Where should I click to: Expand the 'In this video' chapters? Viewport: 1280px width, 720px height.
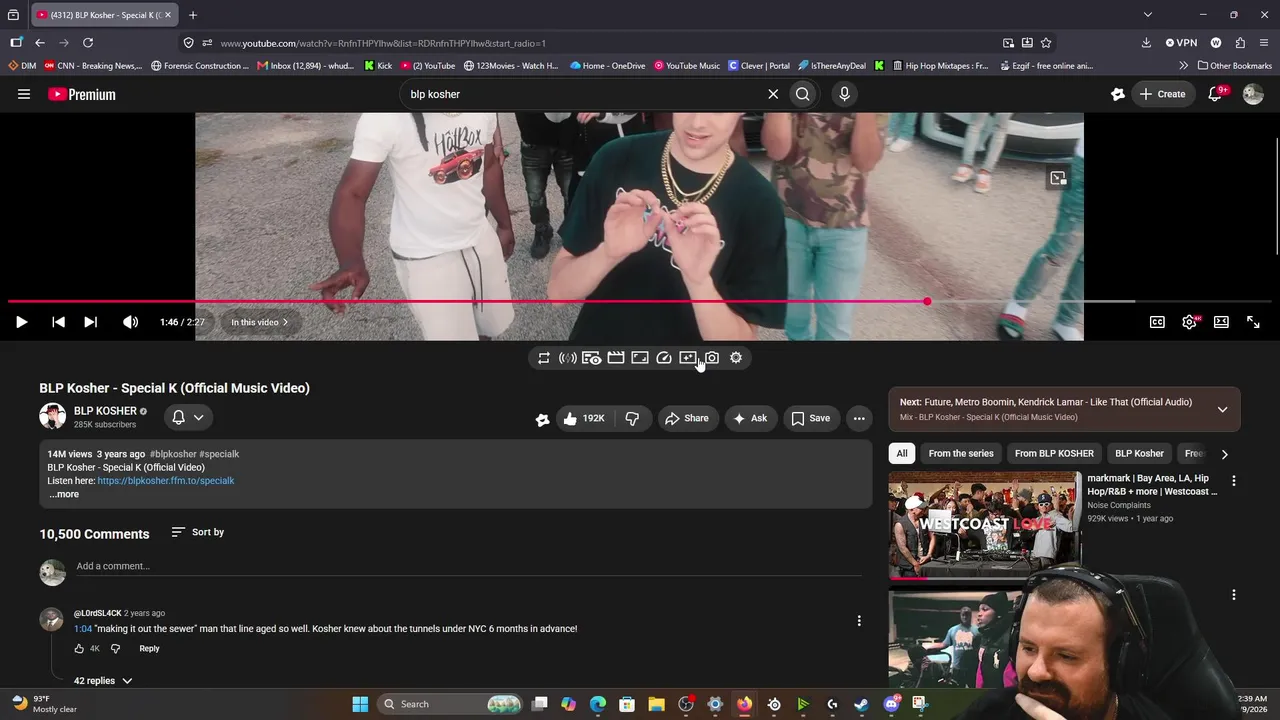(259, 322)
